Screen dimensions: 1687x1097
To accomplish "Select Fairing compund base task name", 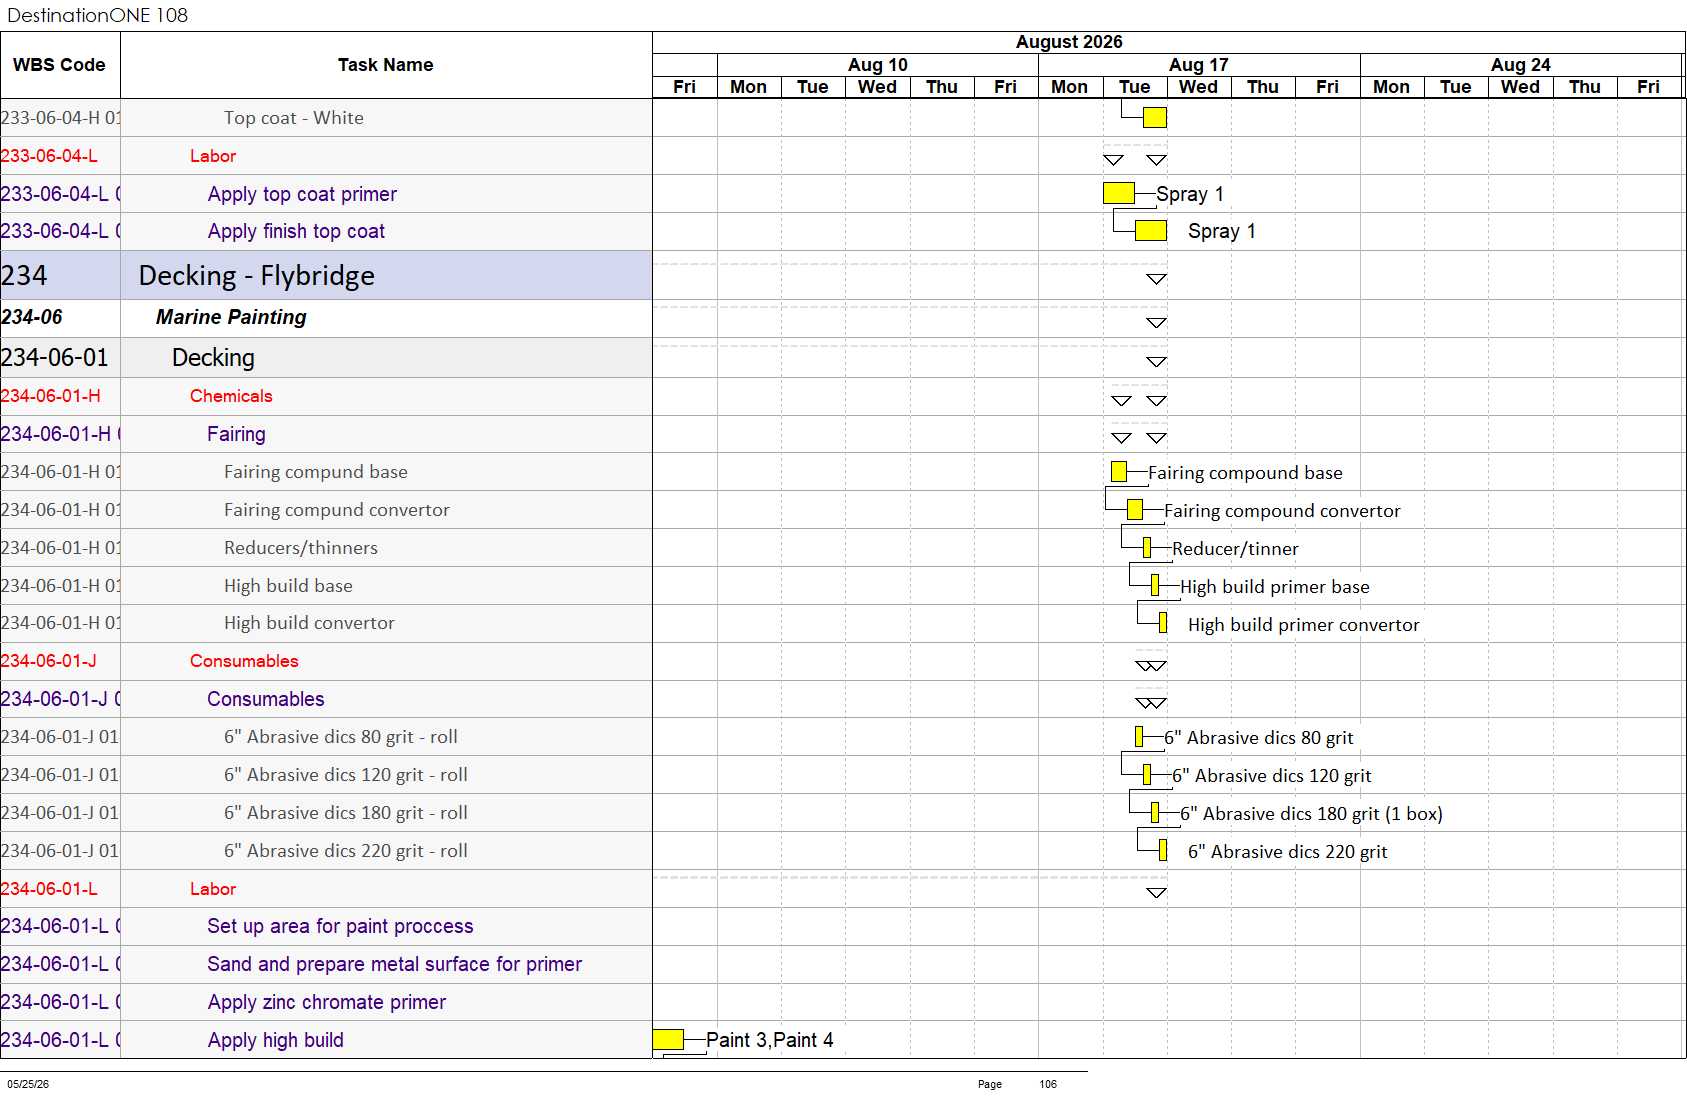I will pyautogui.click(x=316, y=472).
